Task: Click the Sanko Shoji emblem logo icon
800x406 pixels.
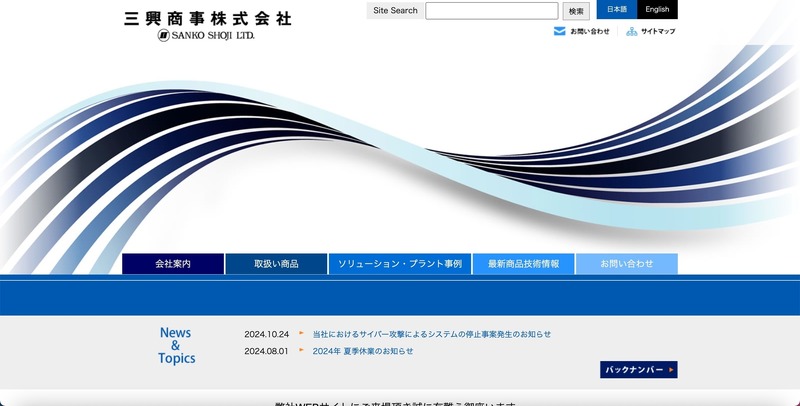Action: (x=164, y=35)
